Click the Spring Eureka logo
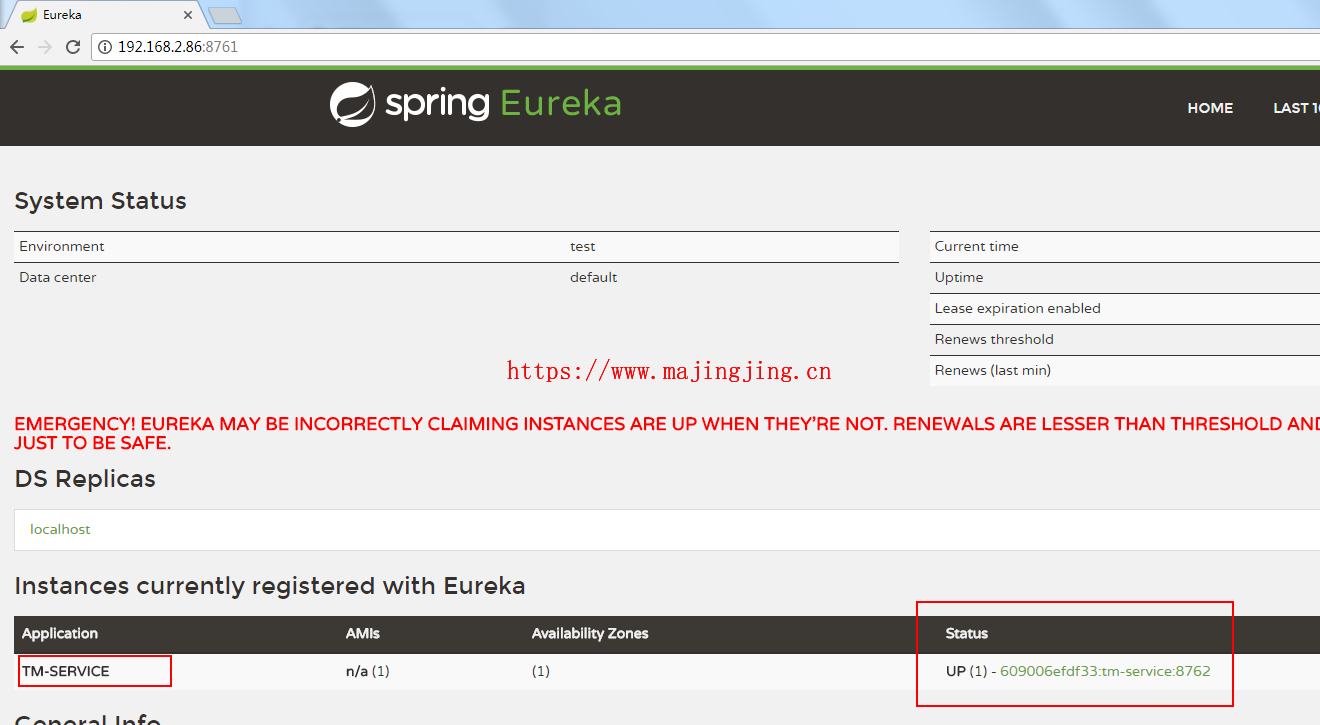Screen dimensions: 1320x725 [475, 104]
